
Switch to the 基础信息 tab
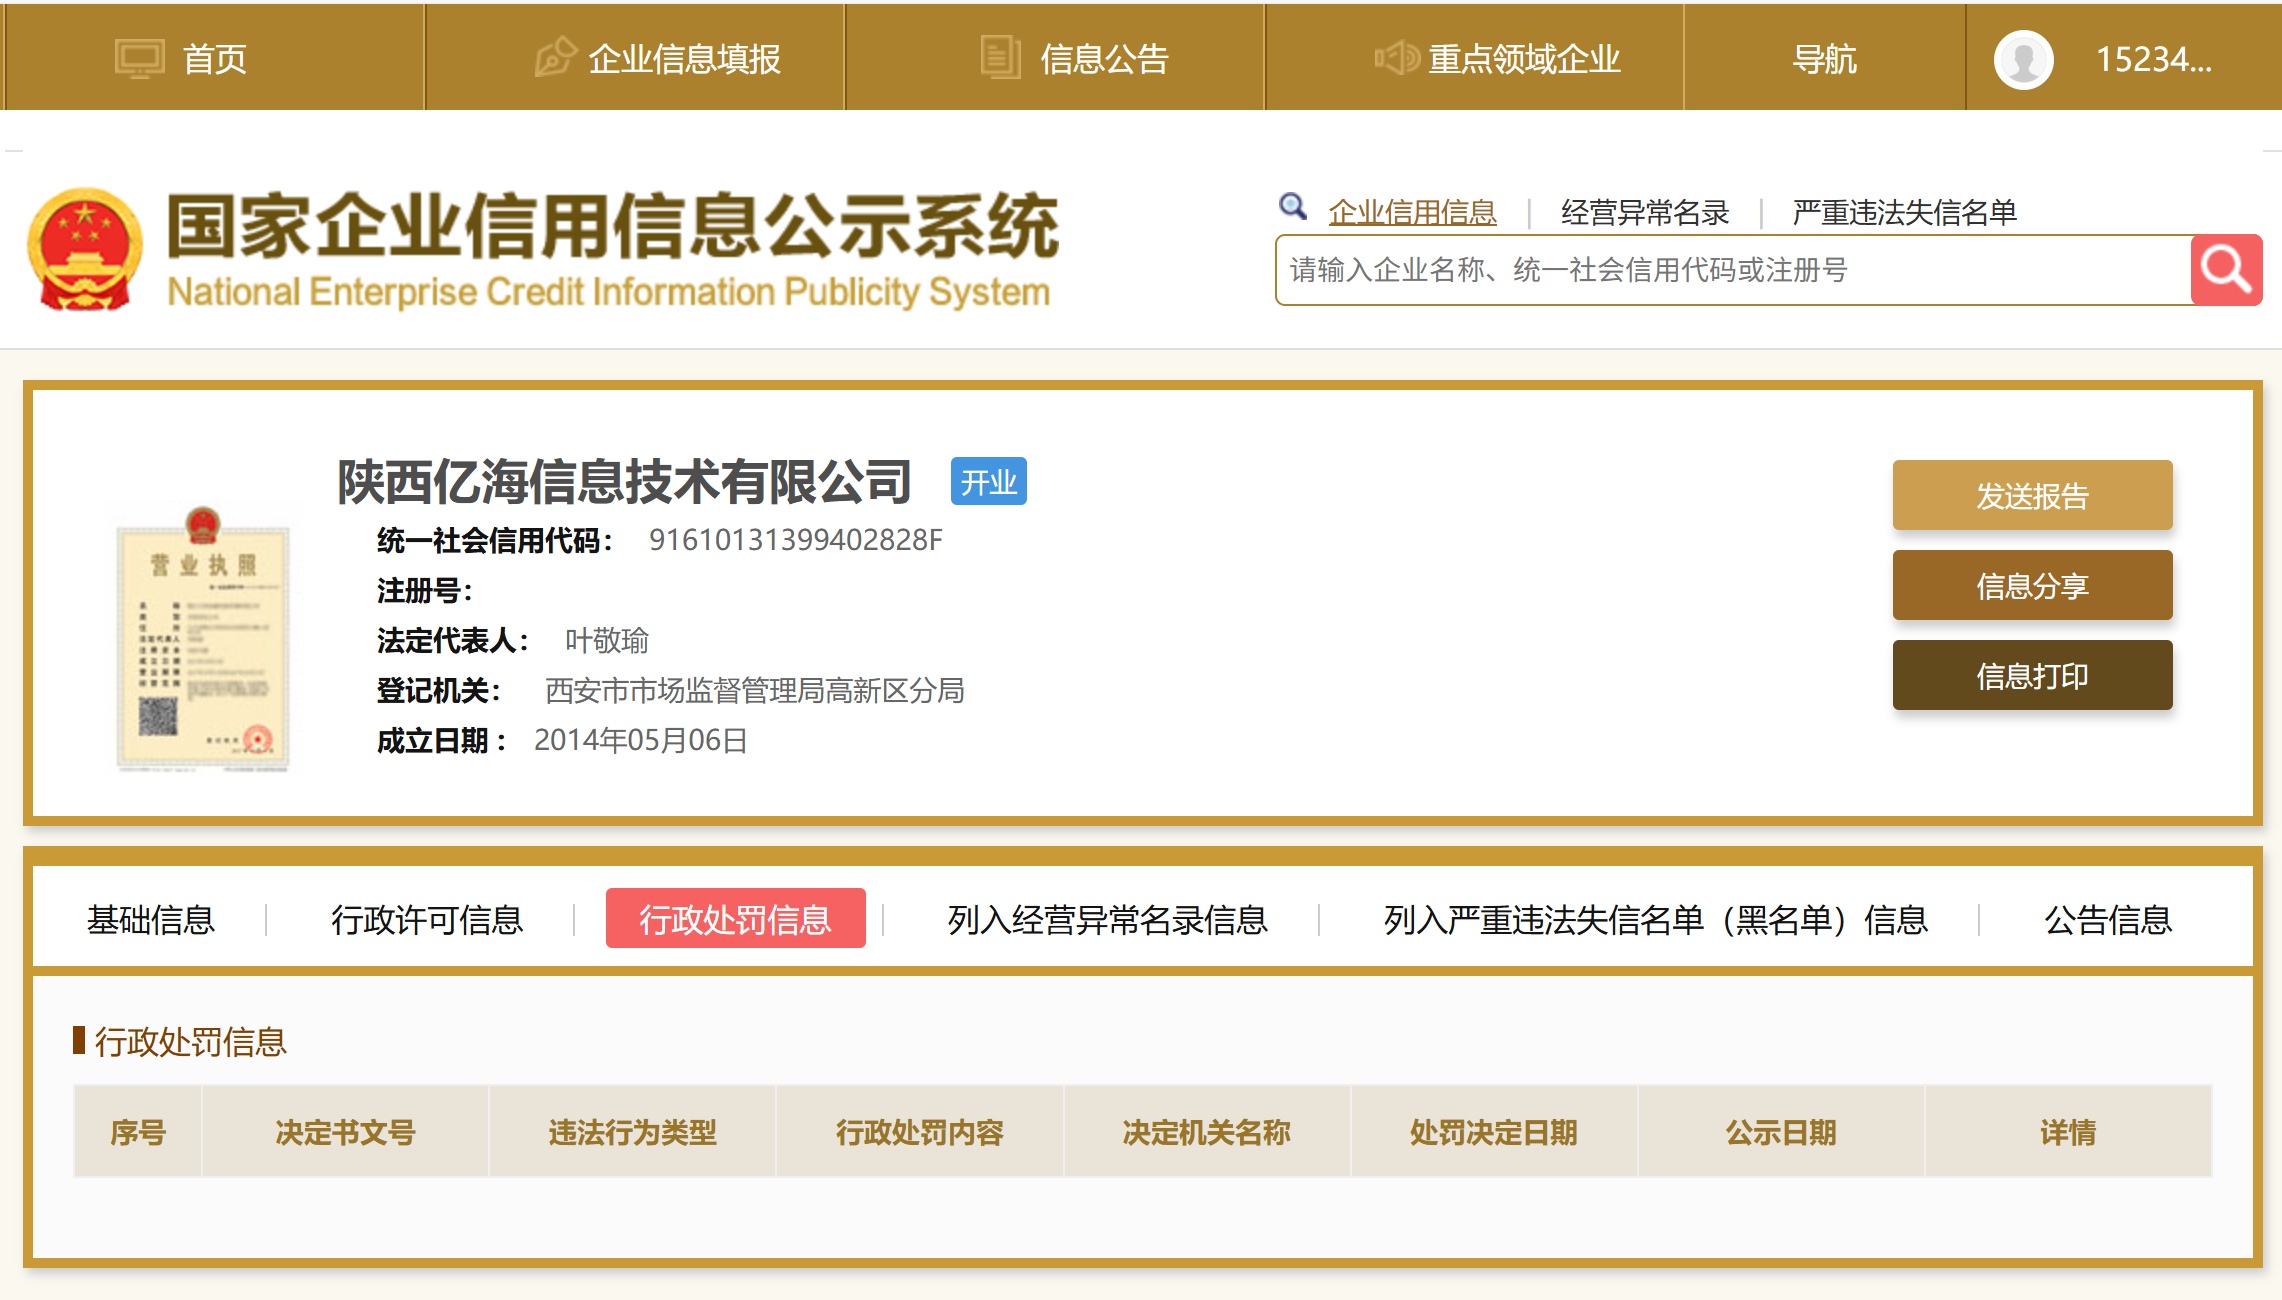coord(151,919)
